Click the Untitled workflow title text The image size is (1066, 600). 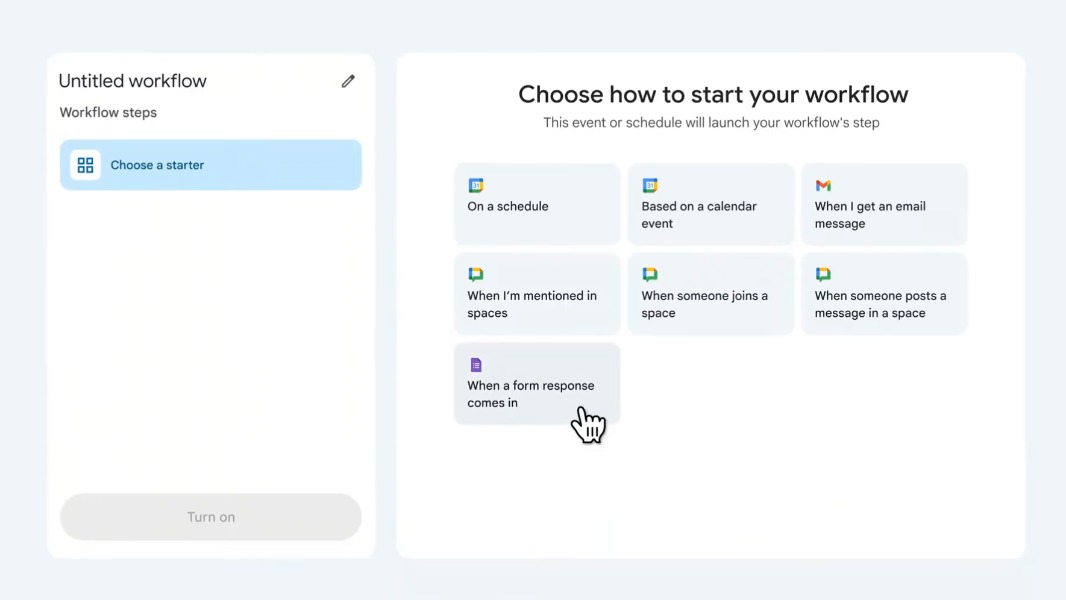pos(132,80)
